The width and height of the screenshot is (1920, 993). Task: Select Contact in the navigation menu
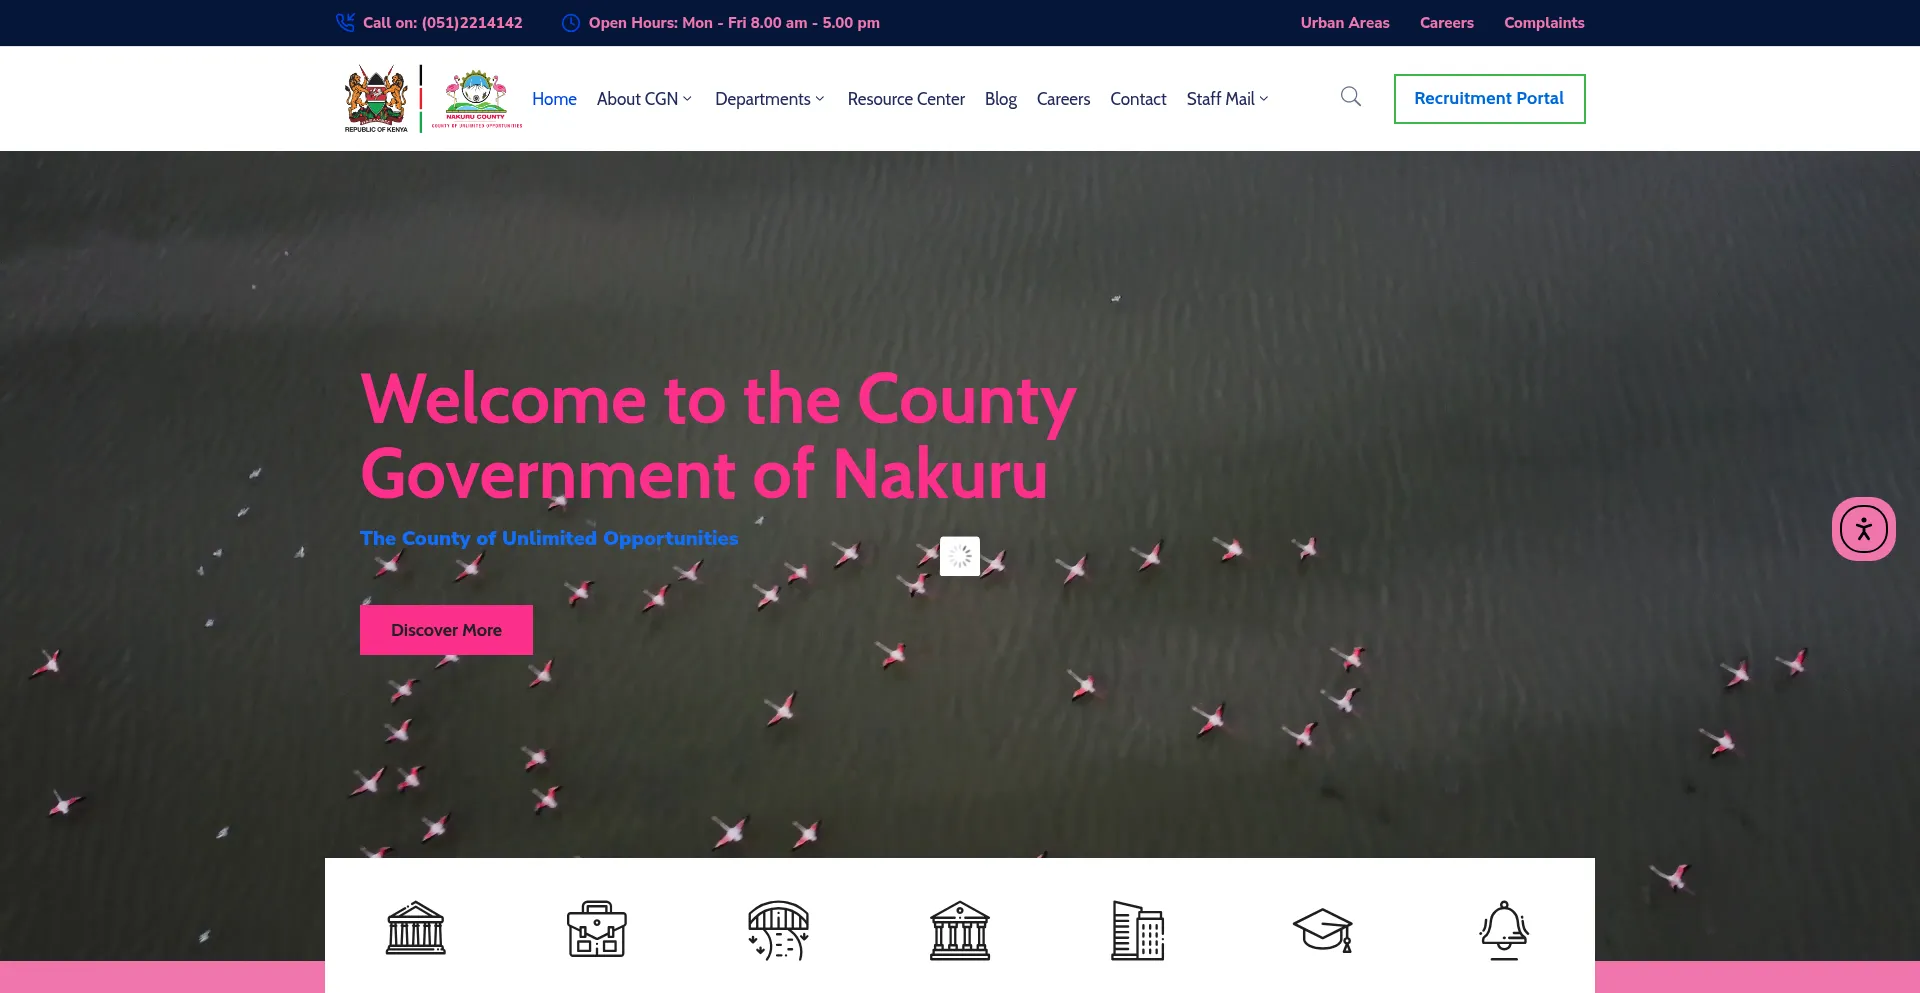[1138, 98]
